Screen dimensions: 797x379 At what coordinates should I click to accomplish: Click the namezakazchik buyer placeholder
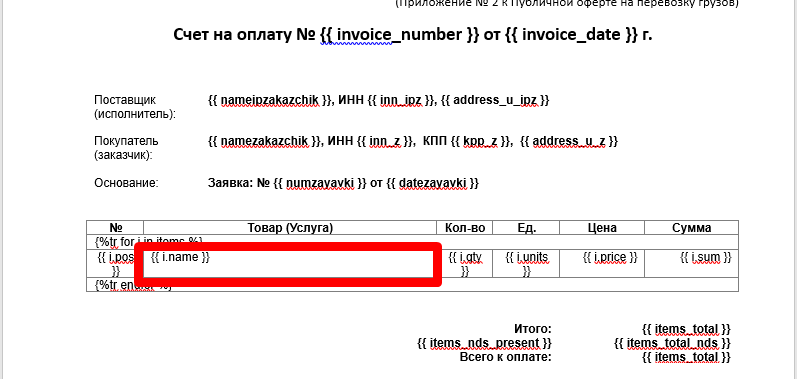point(265,141)
